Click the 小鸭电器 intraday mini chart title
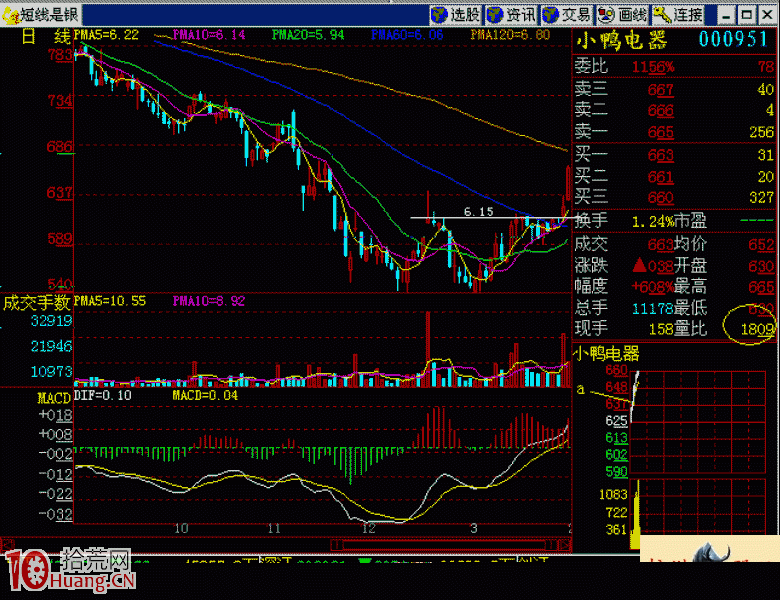Image resolution: width=780 pixels, height=600 pixels. (607, 354)
